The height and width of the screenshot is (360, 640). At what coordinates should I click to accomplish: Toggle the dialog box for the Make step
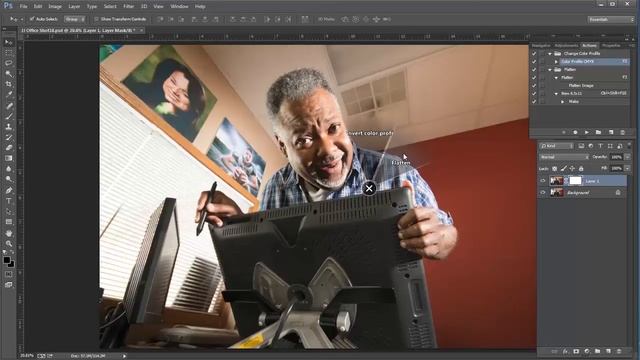[542, 101]
